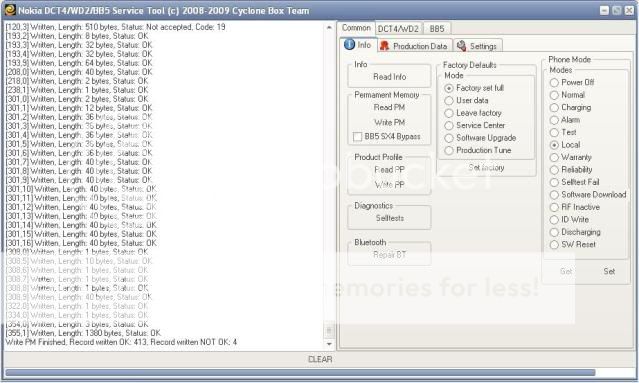This screenshot has height=383, width=639.
Task: Click the CLEAR log button
Action: pyautogui.click(x=320, y=359)
